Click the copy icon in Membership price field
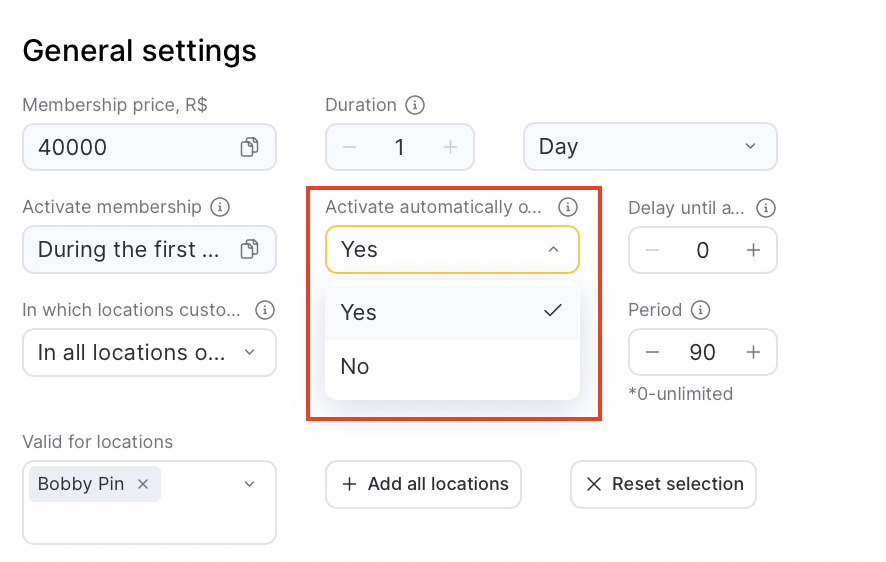 (249, 147)
